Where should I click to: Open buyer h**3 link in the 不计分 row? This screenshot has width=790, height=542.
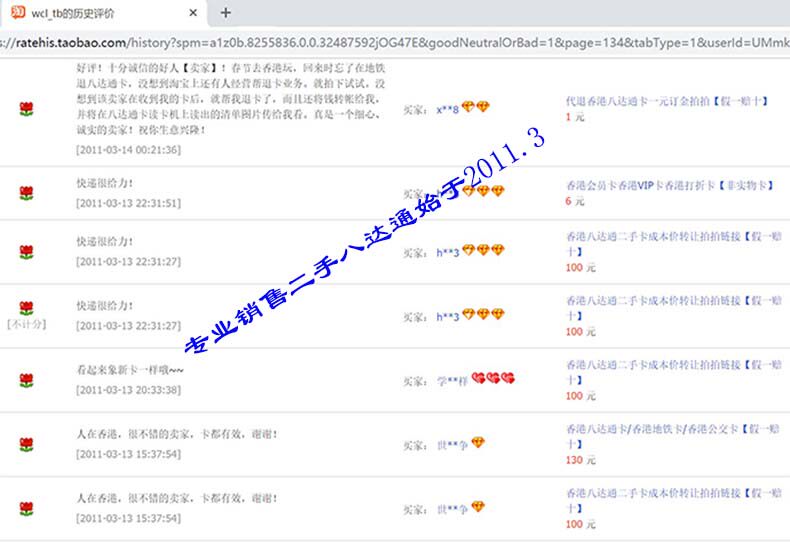pos(447,317)
